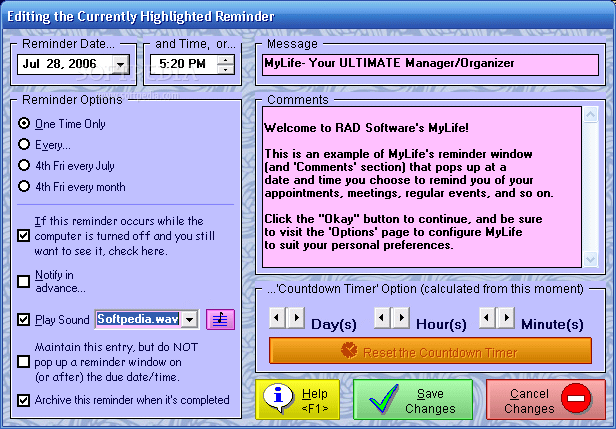Select 4th Fri every July option
The height and width of the screenshot is (429, 616).
tap(24, 165)
